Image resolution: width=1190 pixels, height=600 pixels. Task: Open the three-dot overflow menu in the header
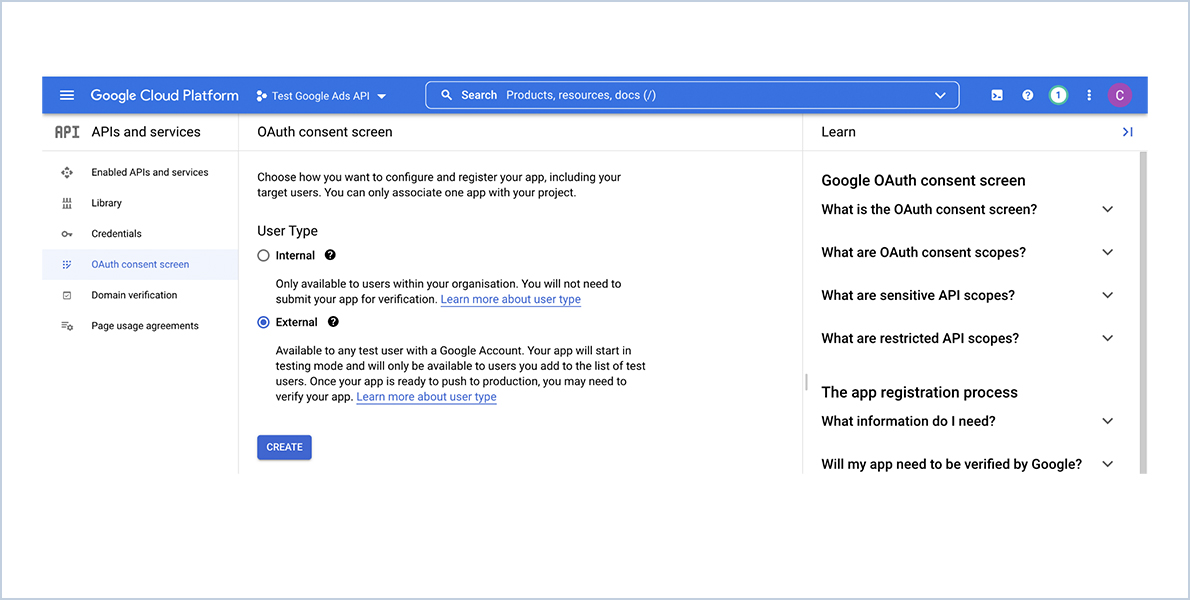click(x=1089, y=95)
